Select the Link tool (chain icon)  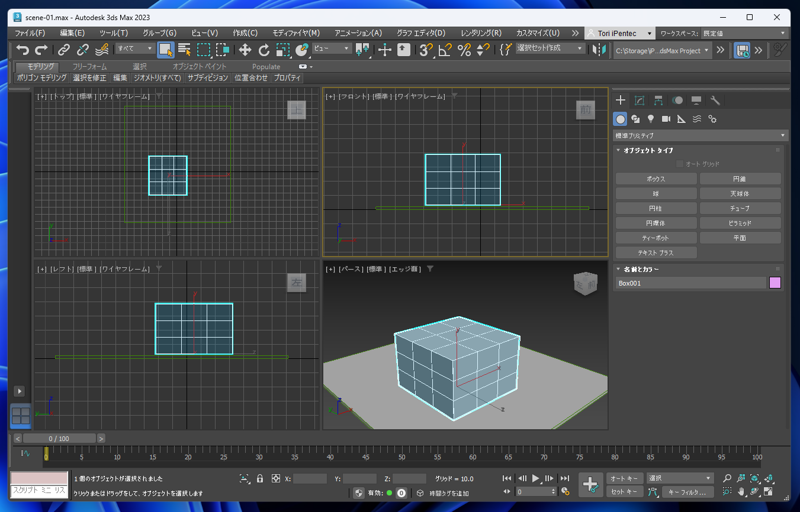63,49
